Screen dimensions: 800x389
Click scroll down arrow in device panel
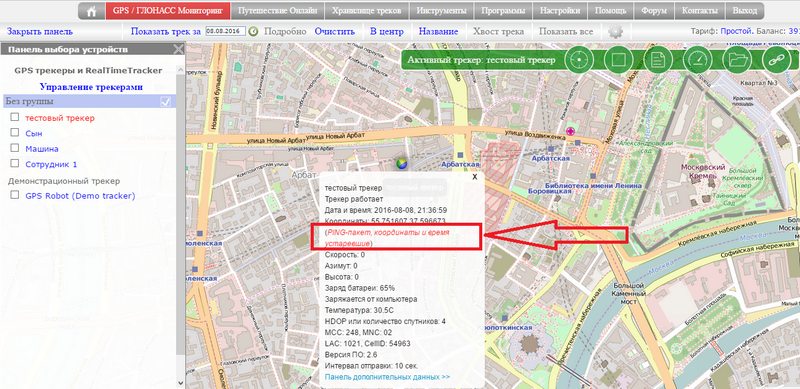(x=180, y=382)
